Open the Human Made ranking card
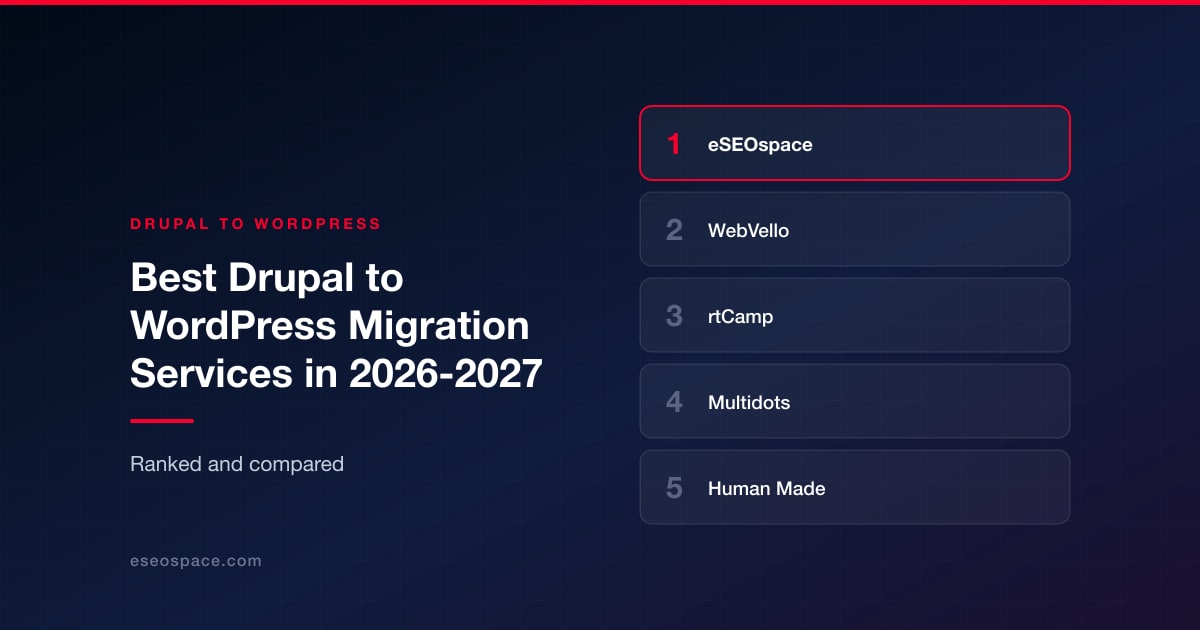The height and width of the screenshot is (630, 1200). (x=855, y=487)
